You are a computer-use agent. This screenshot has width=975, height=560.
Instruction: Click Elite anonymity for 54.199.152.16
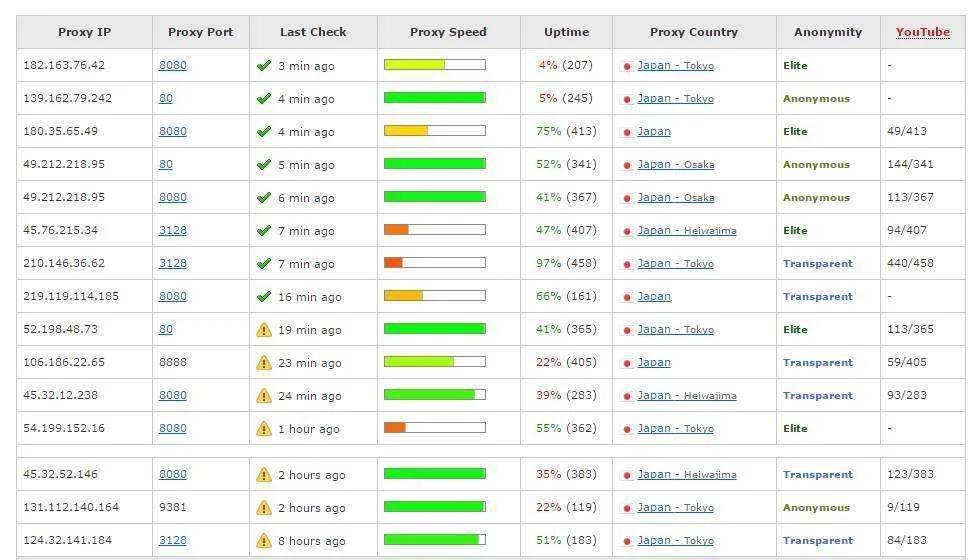point(795,428)
